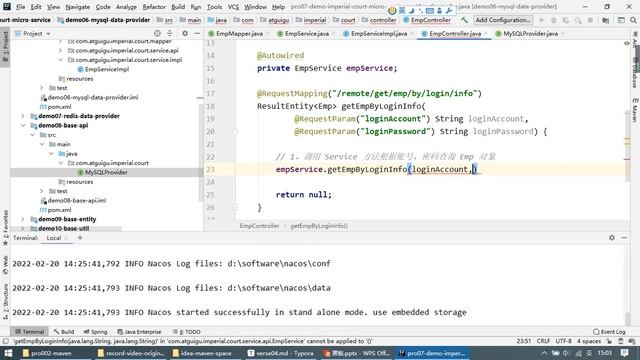Open Project panel settings gear
The width and height of the screenshot is (640, 360).
(x=185, y=33)
